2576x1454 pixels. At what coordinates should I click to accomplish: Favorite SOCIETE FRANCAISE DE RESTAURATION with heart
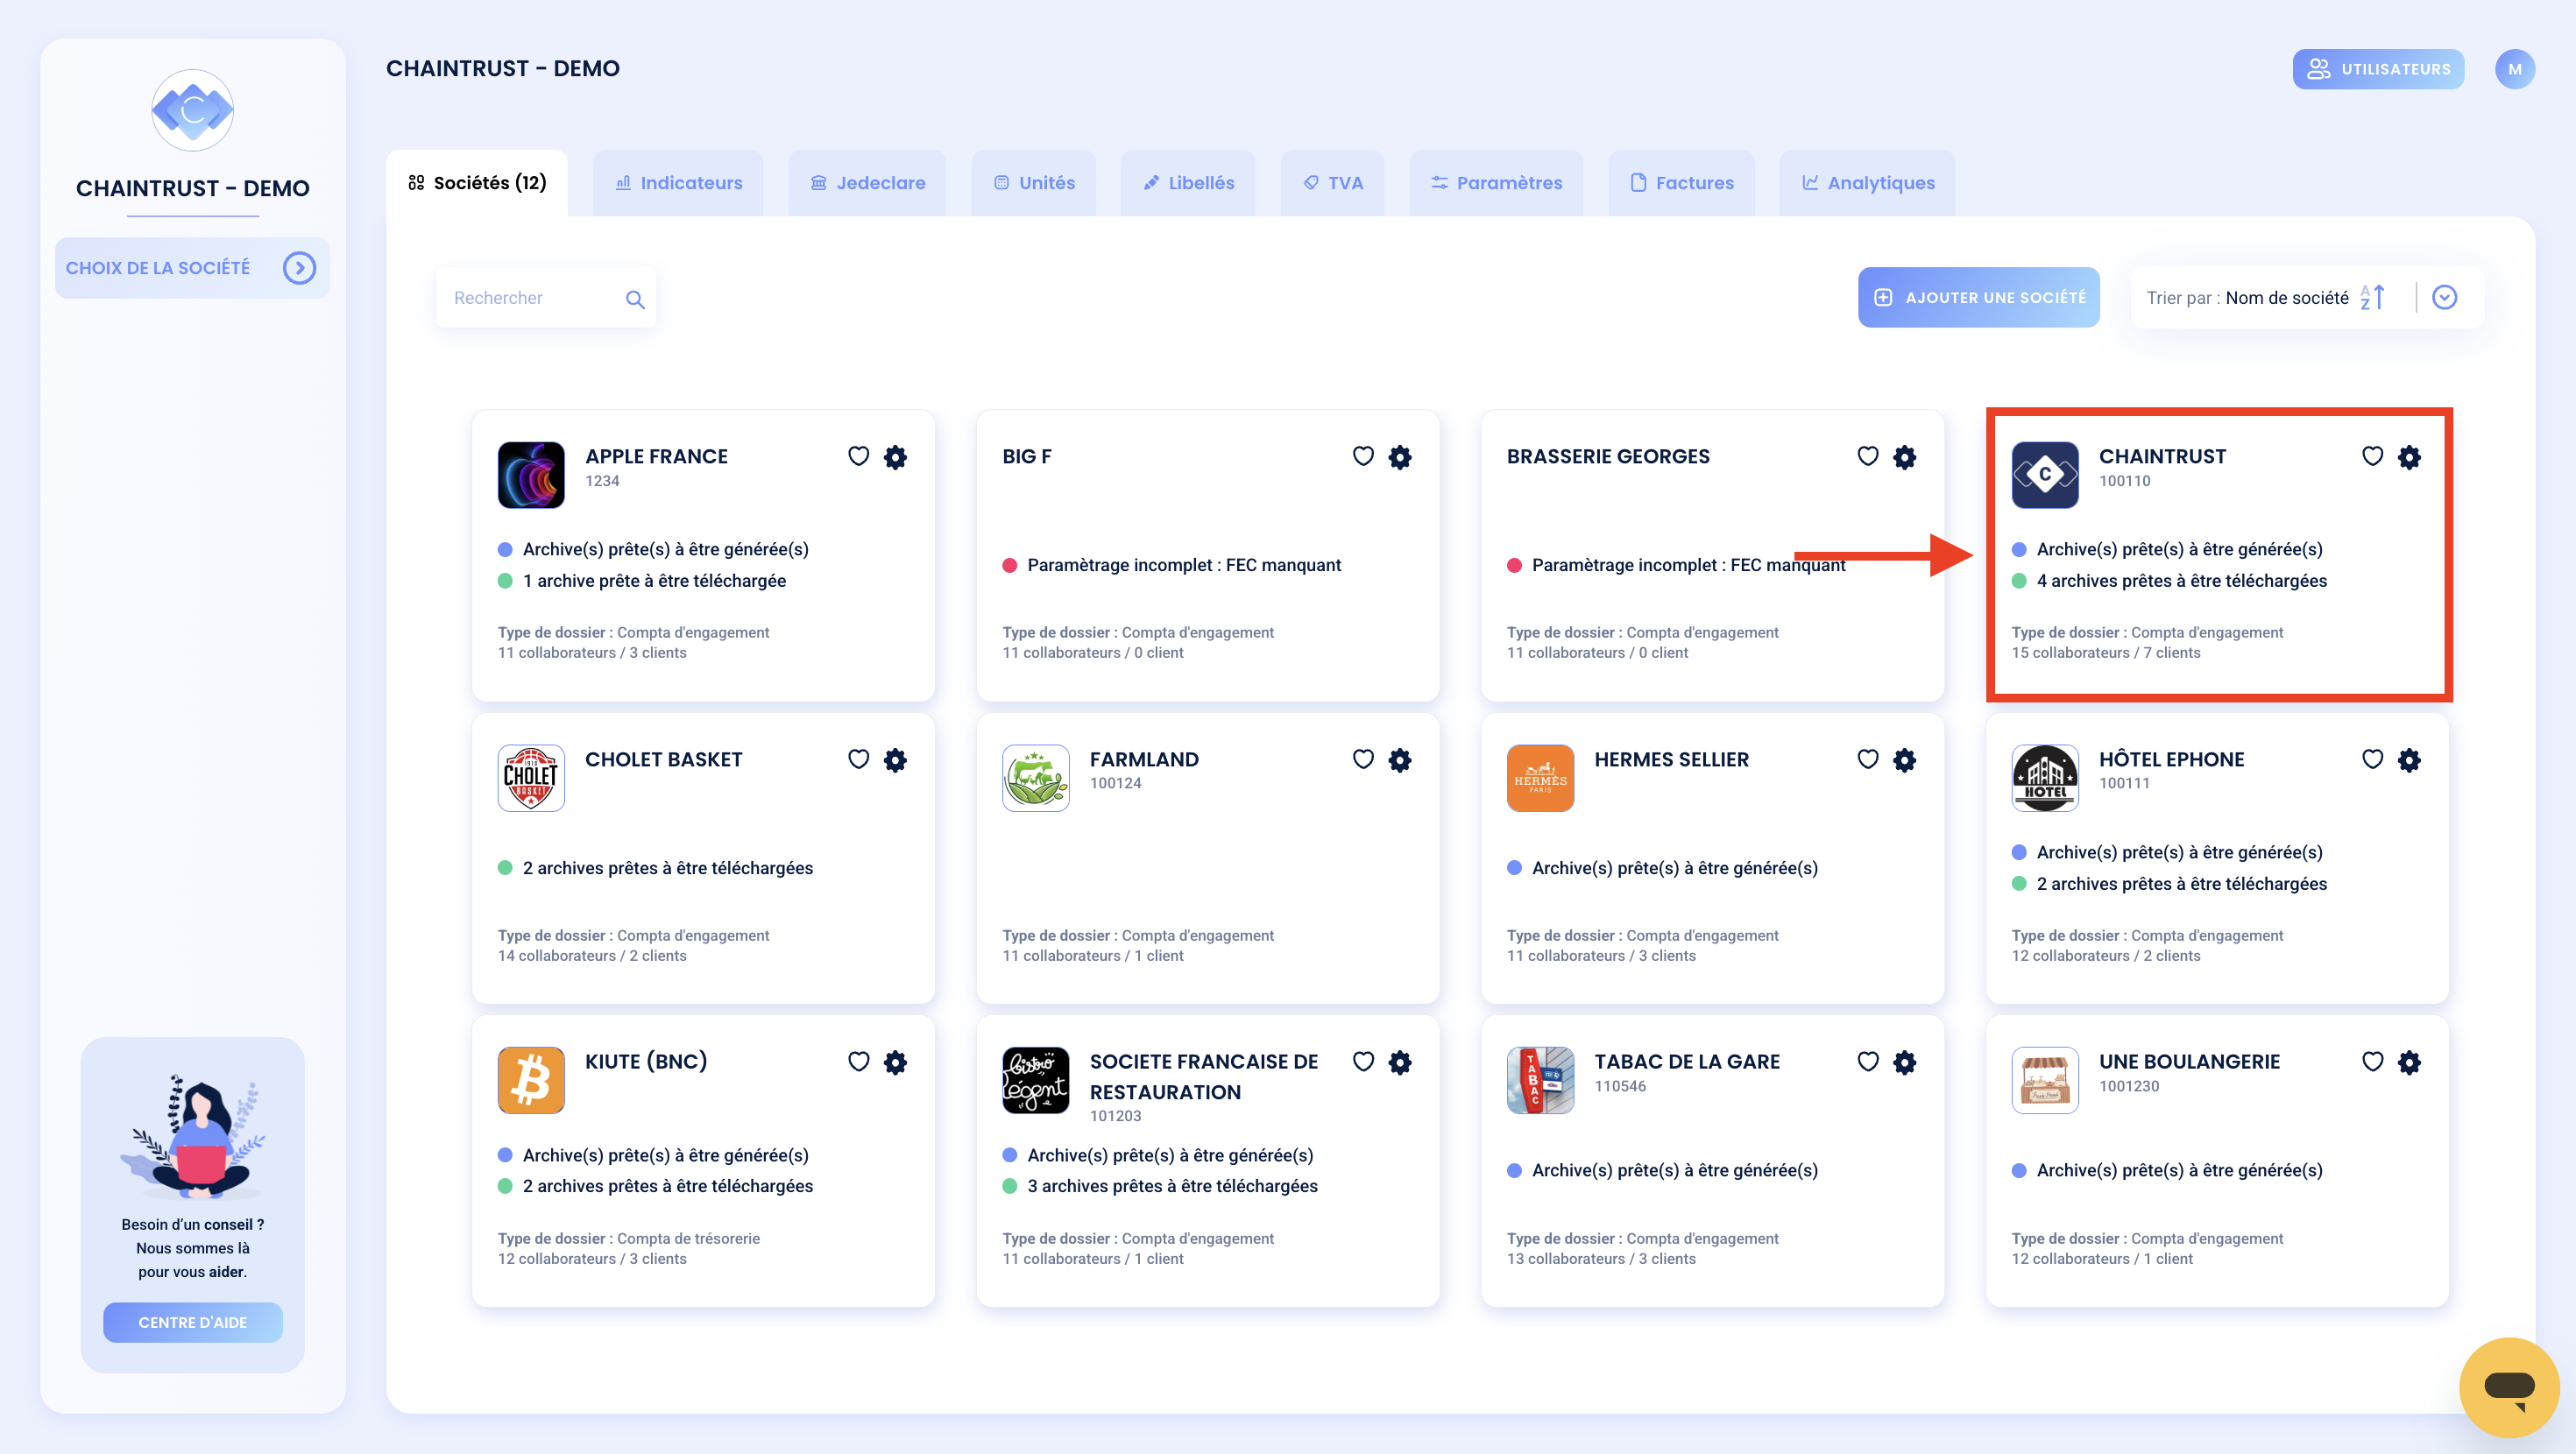click(1363, 1061)
